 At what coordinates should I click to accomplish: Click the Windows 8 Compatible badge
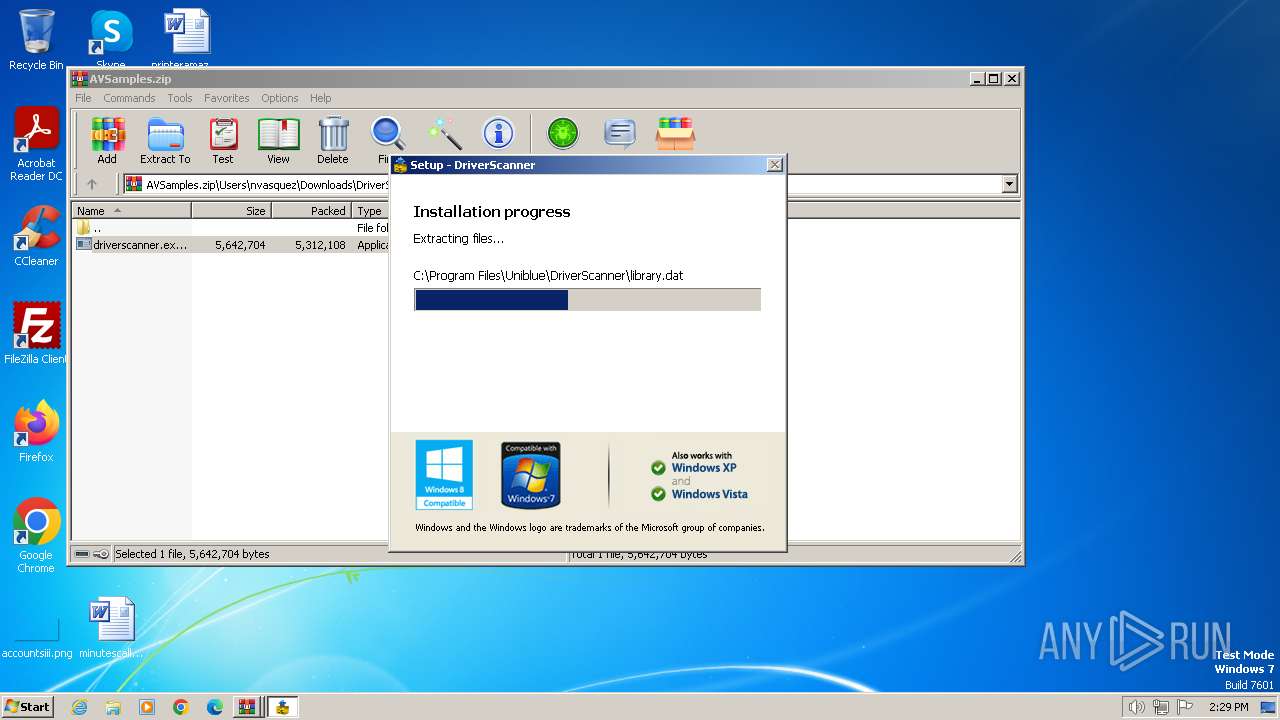tap(444, 475)
